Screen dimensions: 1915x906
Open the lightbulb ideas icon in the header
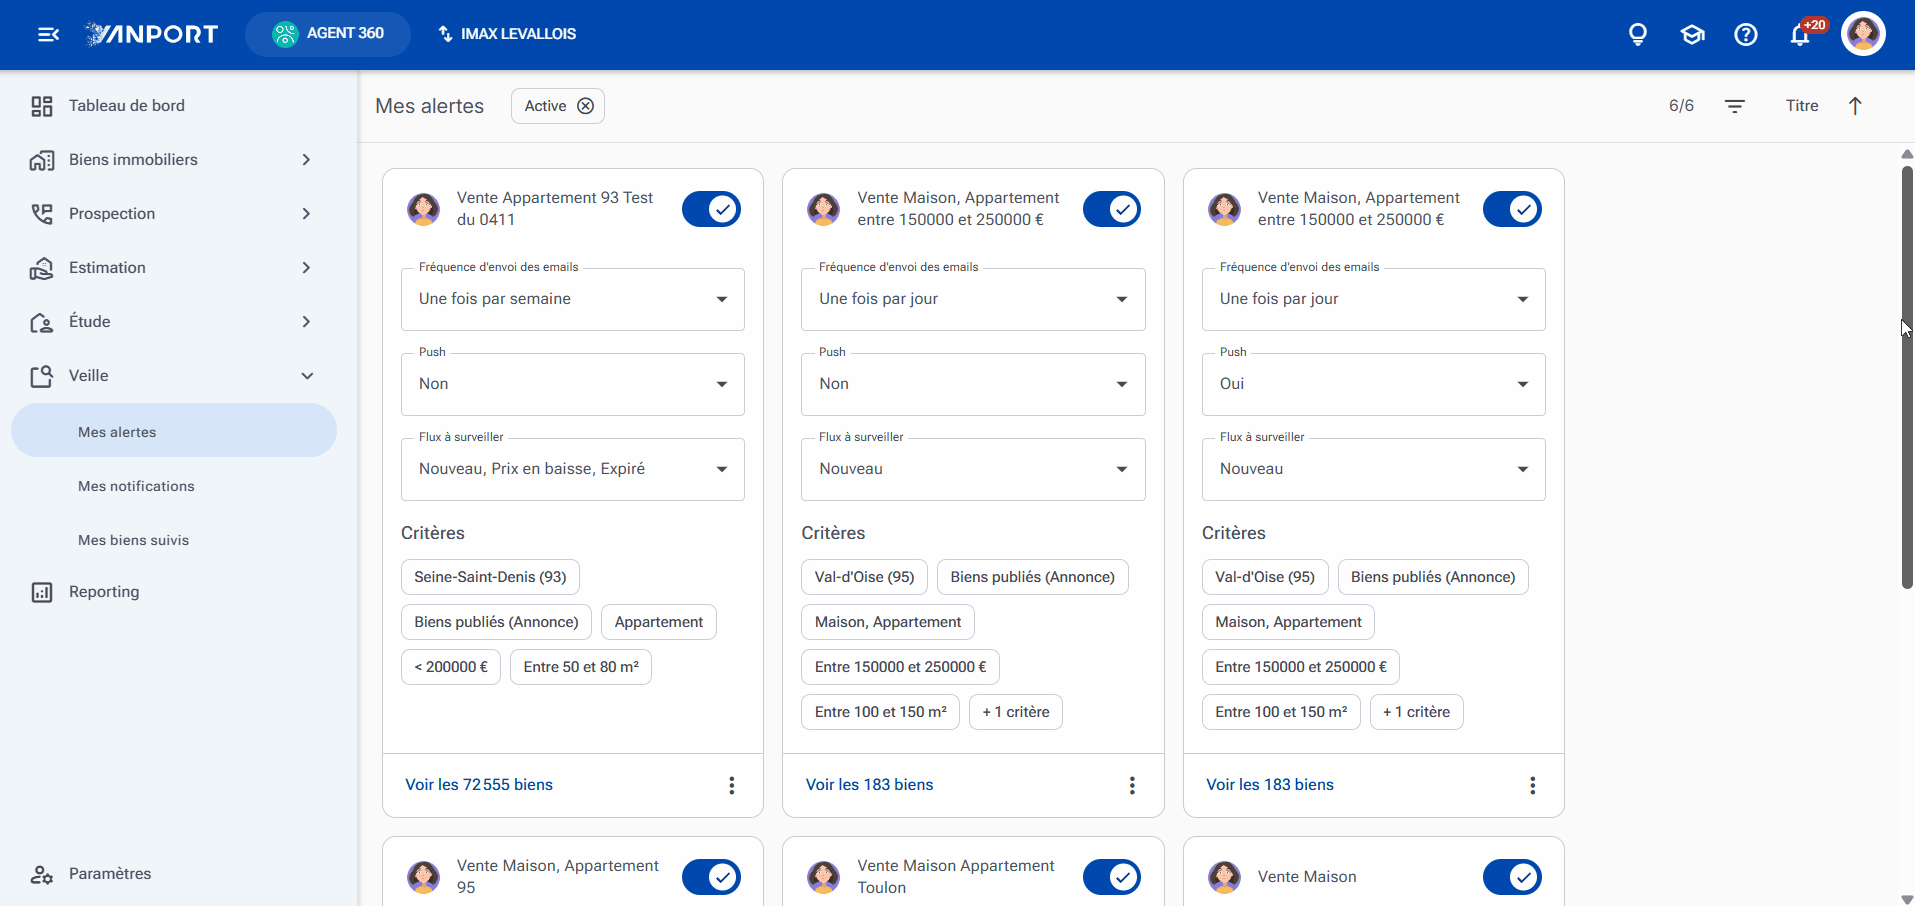click(1638, 35)
